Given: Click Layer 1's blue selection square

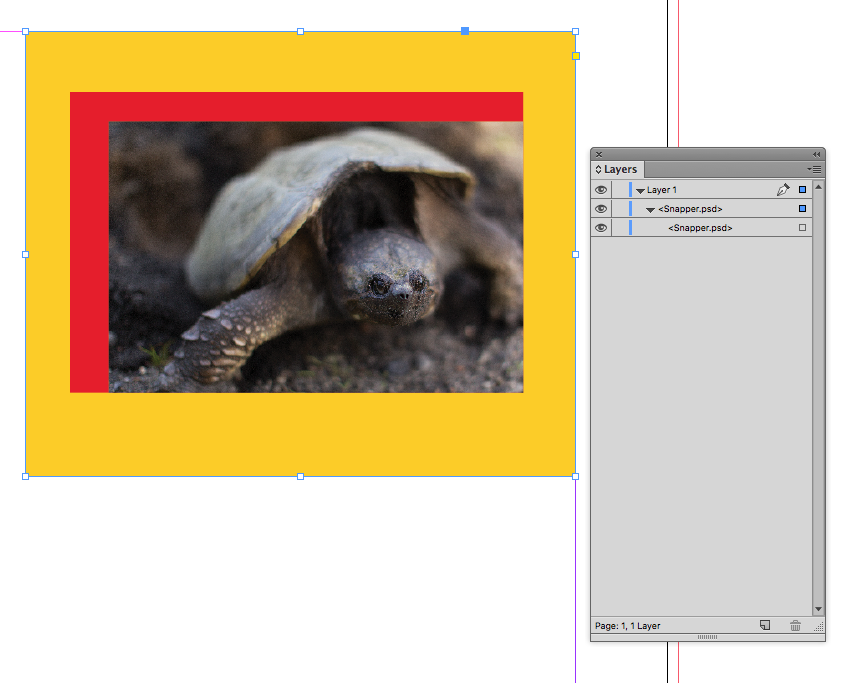Looking at the screenshot, I should (802, 190).
